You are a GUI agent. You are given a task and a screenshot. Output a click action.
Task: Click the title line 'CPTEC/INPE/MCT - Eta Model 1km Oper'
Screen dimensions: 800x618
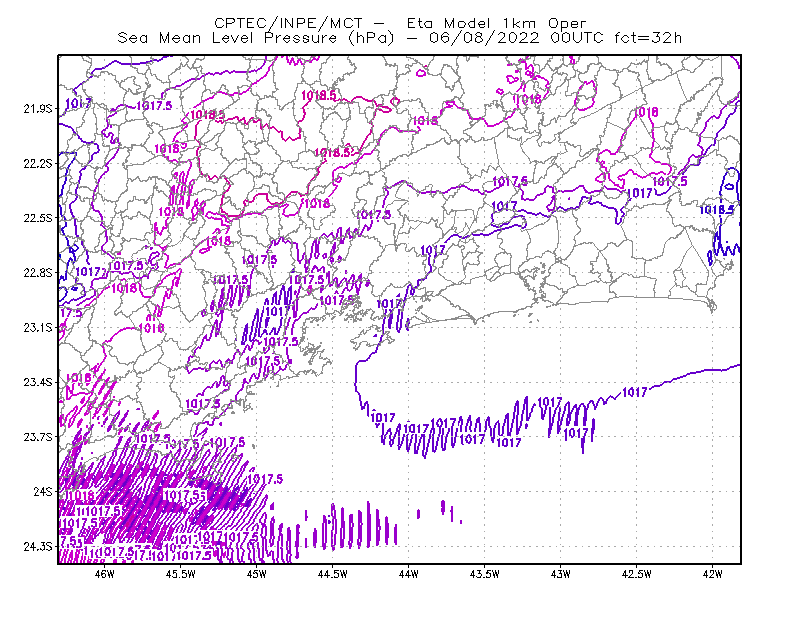400,23
